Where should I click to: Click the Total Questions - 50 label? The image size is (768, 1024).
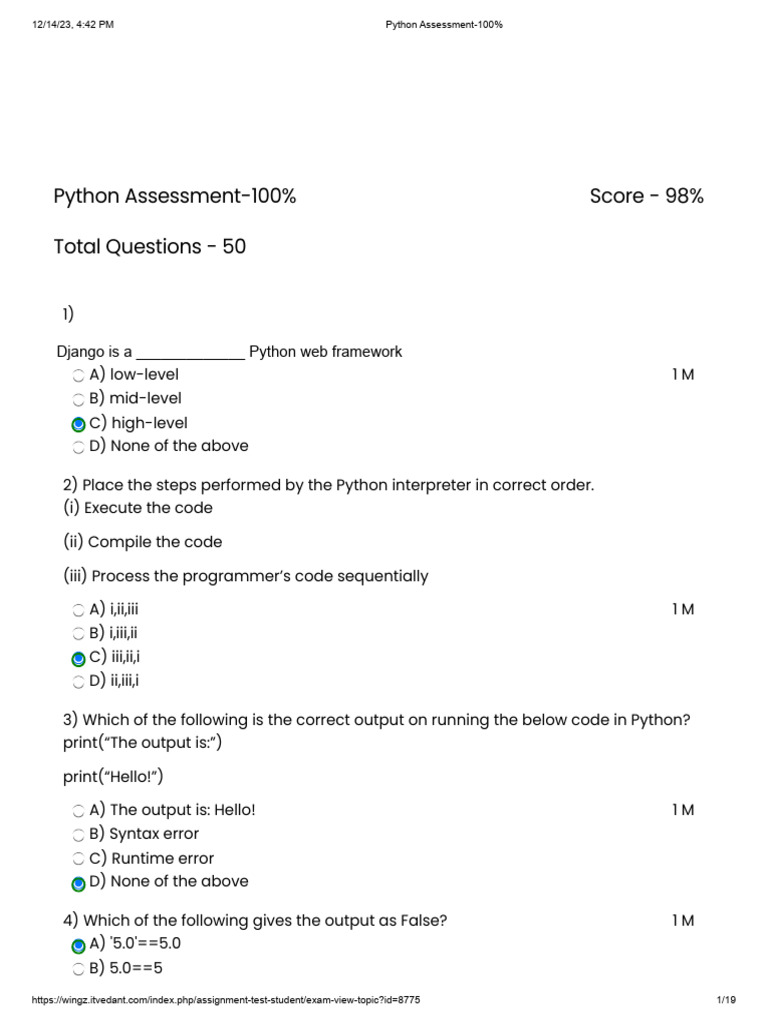(x=150, y=246)
